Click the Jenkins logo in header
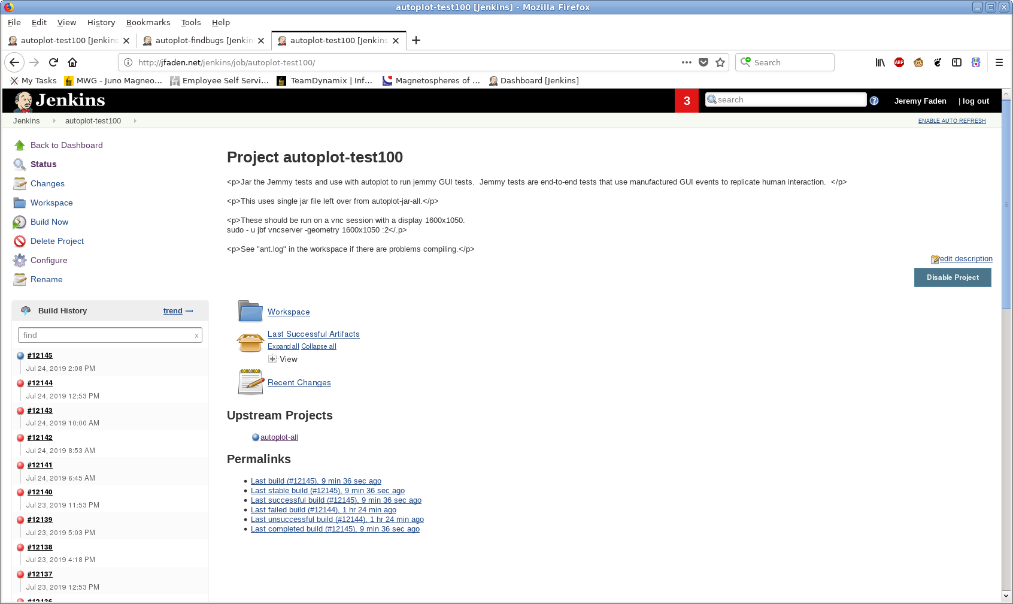Screen dimensions: 1013x604 [x=59, y=101]
